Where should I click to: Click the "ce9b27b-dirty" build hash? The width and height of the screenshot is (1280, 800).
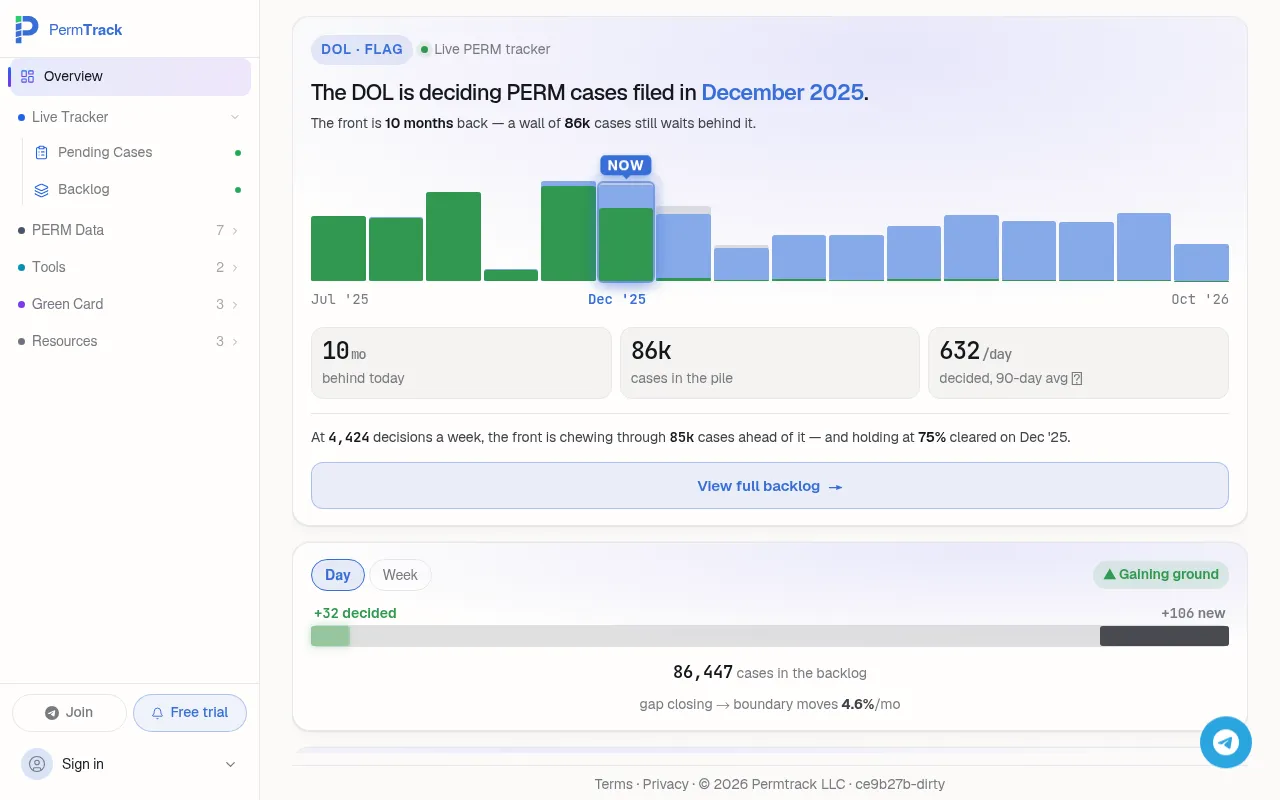pos(900,784)
